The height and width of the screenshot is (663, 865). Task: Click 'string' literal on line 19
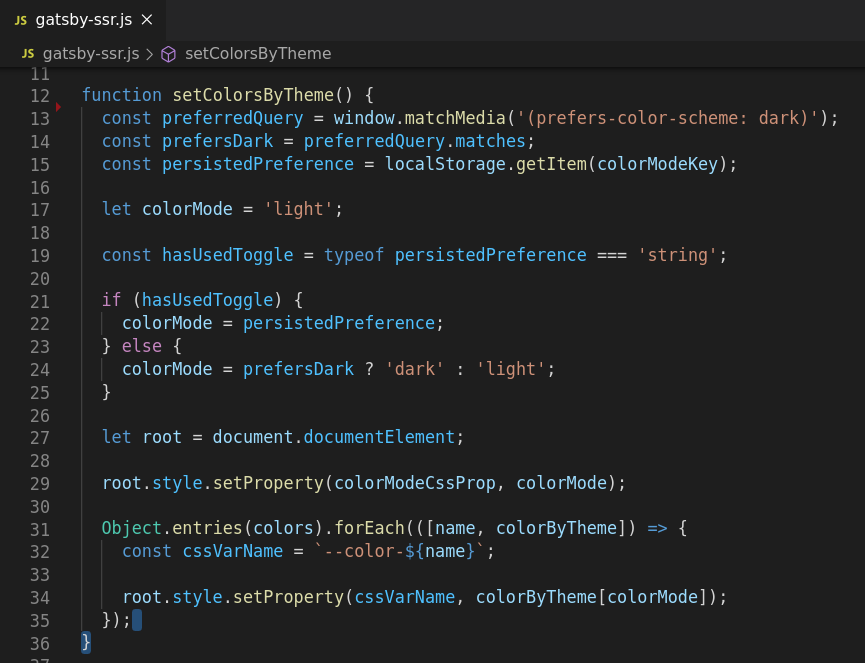pos(677,255)
